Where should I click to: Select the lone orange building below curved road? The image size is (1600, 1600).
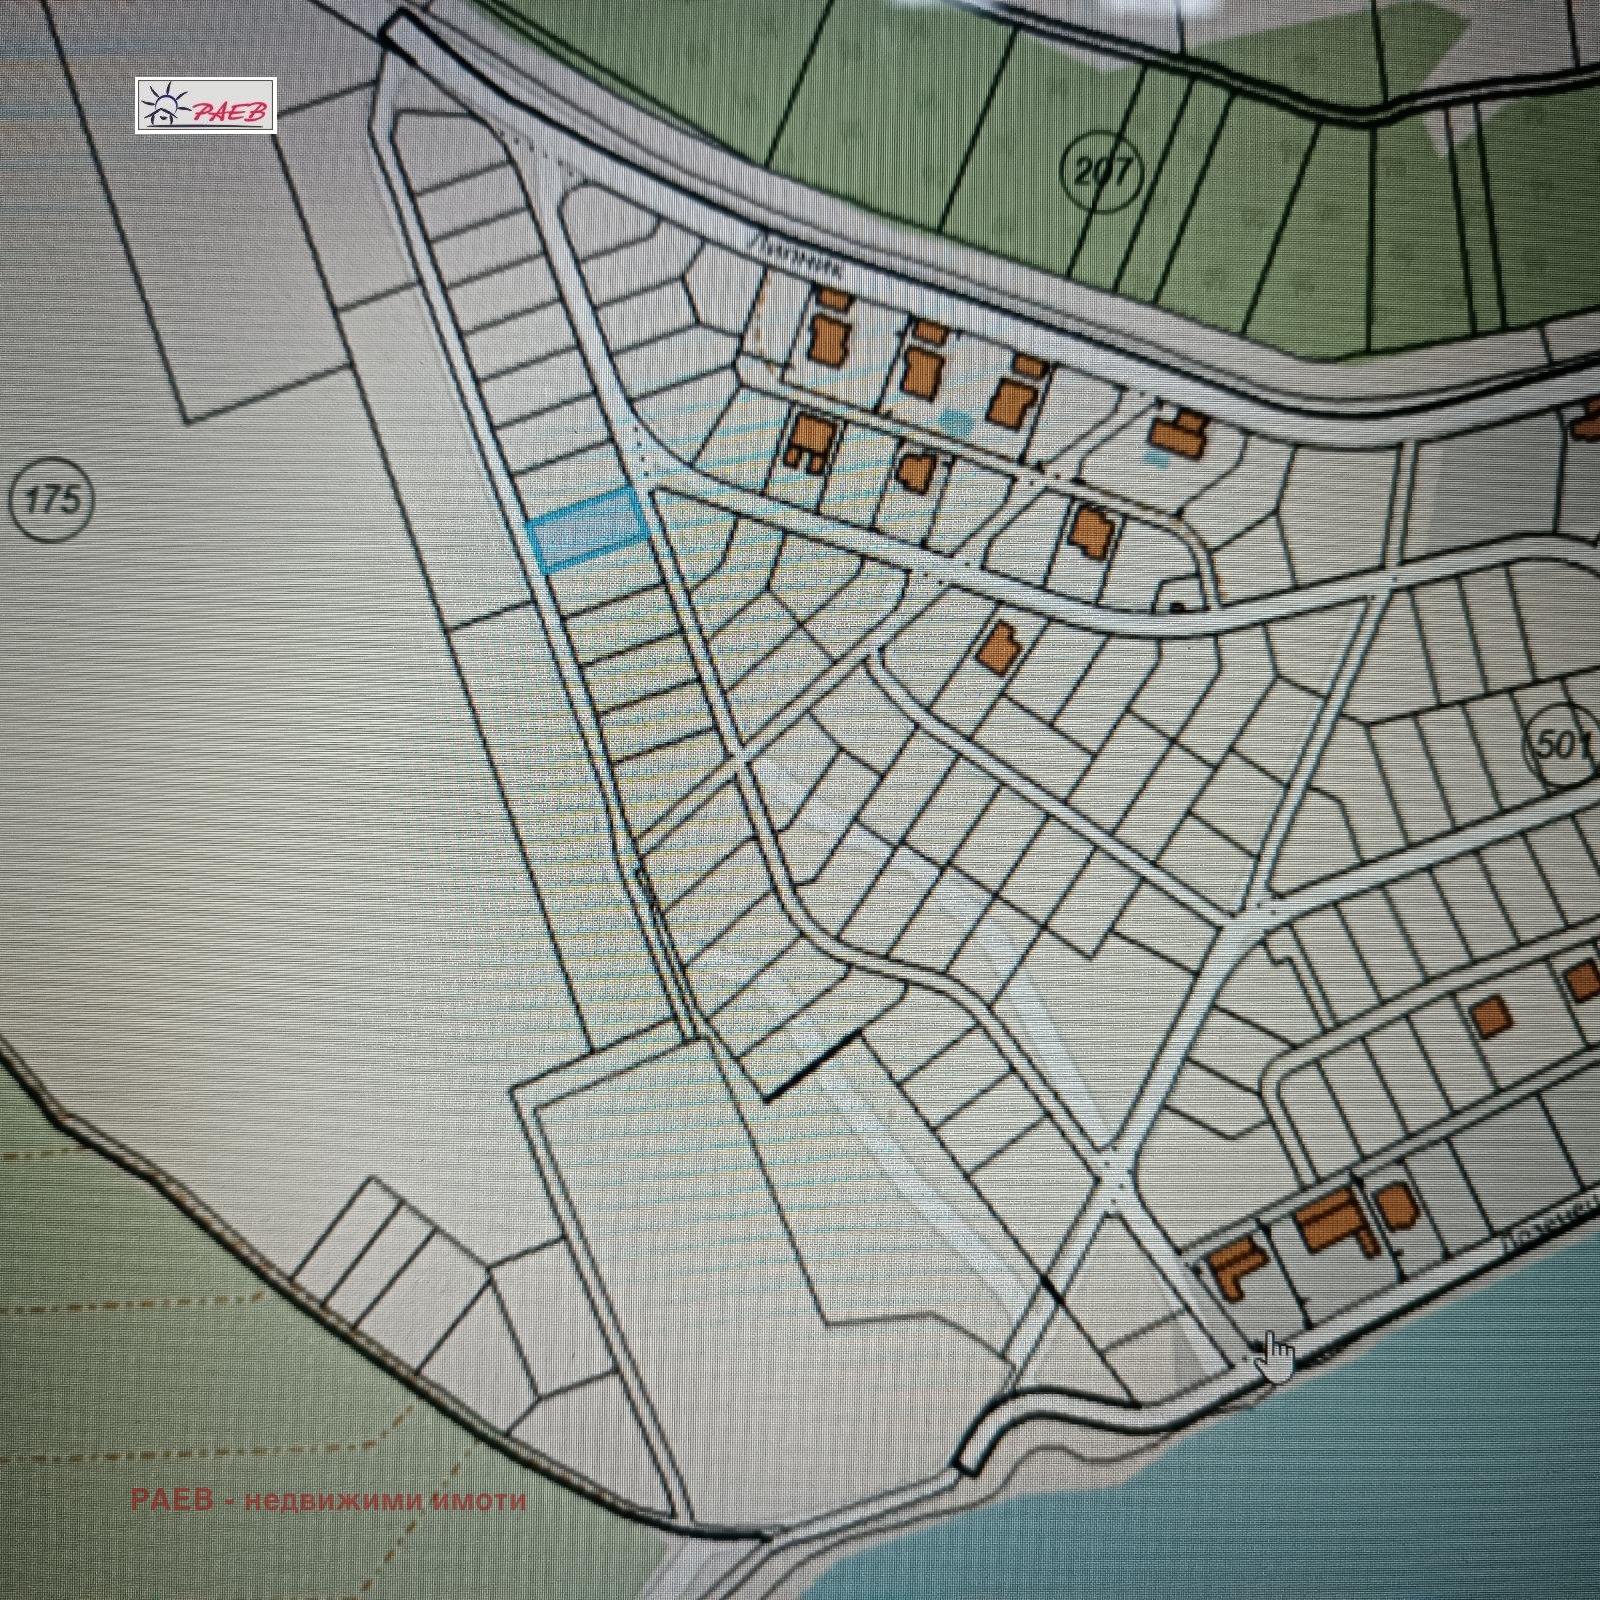(x=1000, y=647)
